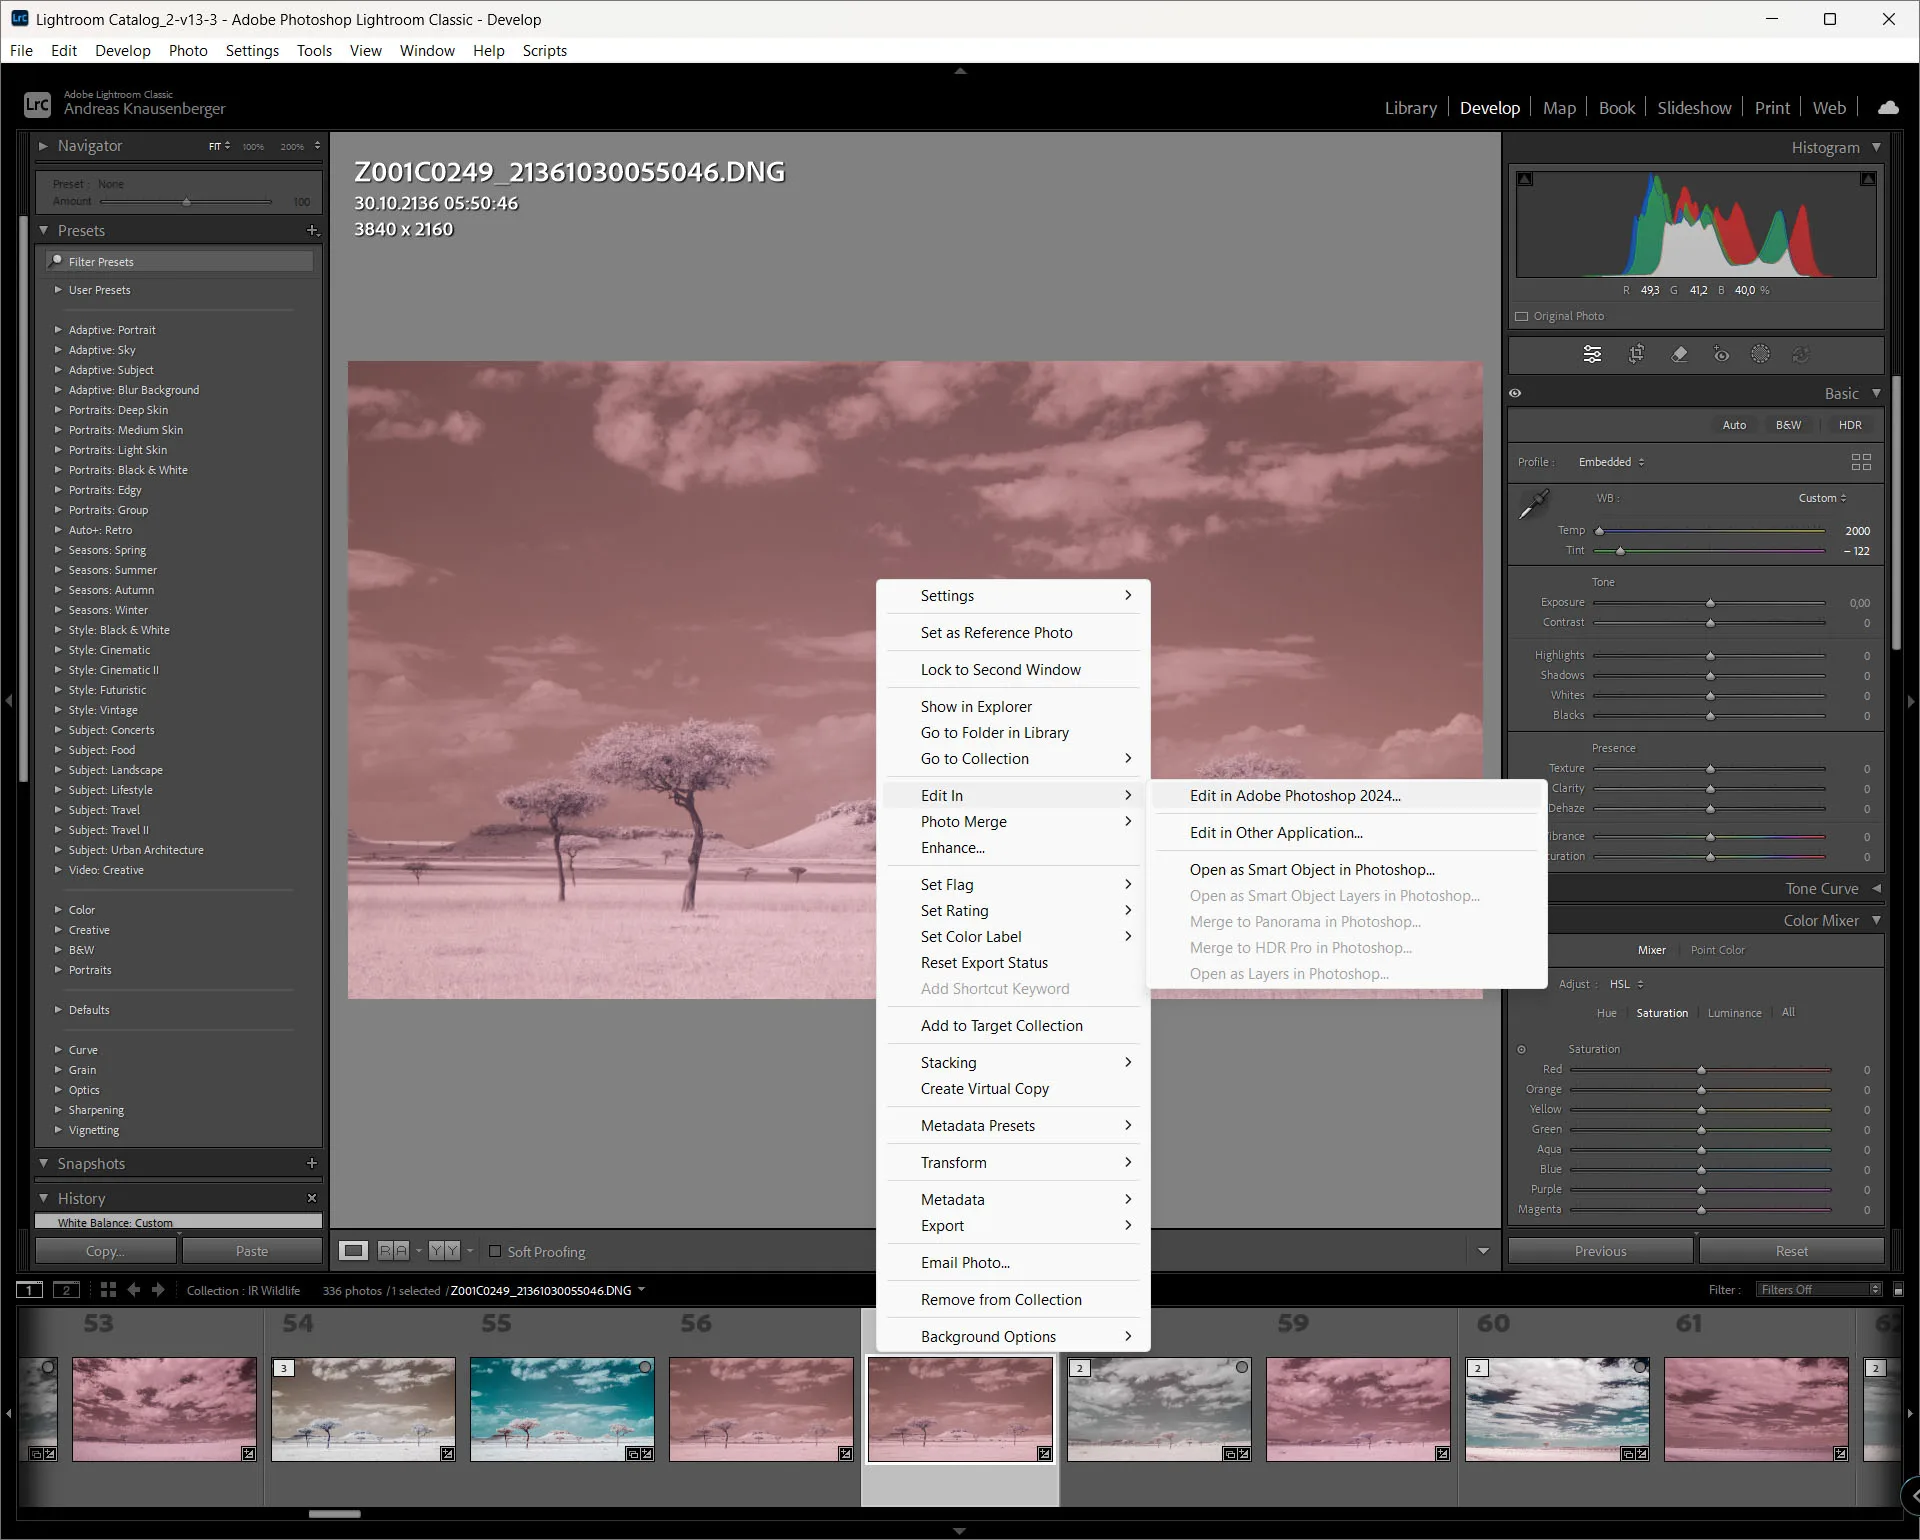Select the blue-toned filmstrip thumbnail 55
This screenshot has height=1540, width=1920.
pyautogui.click(x=562, y=1409)
